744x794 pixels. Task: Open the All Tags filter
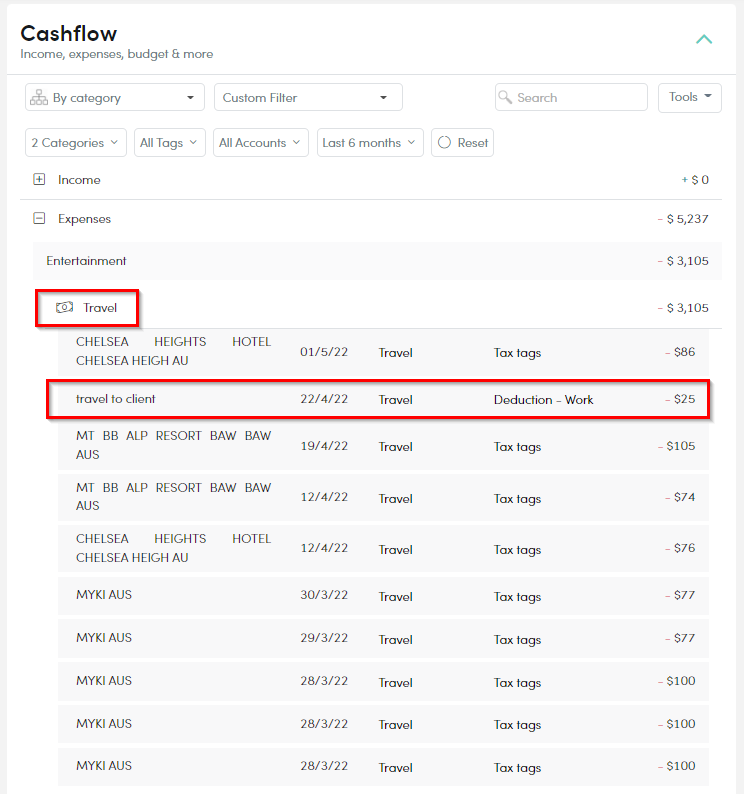[x=170, y=143]
